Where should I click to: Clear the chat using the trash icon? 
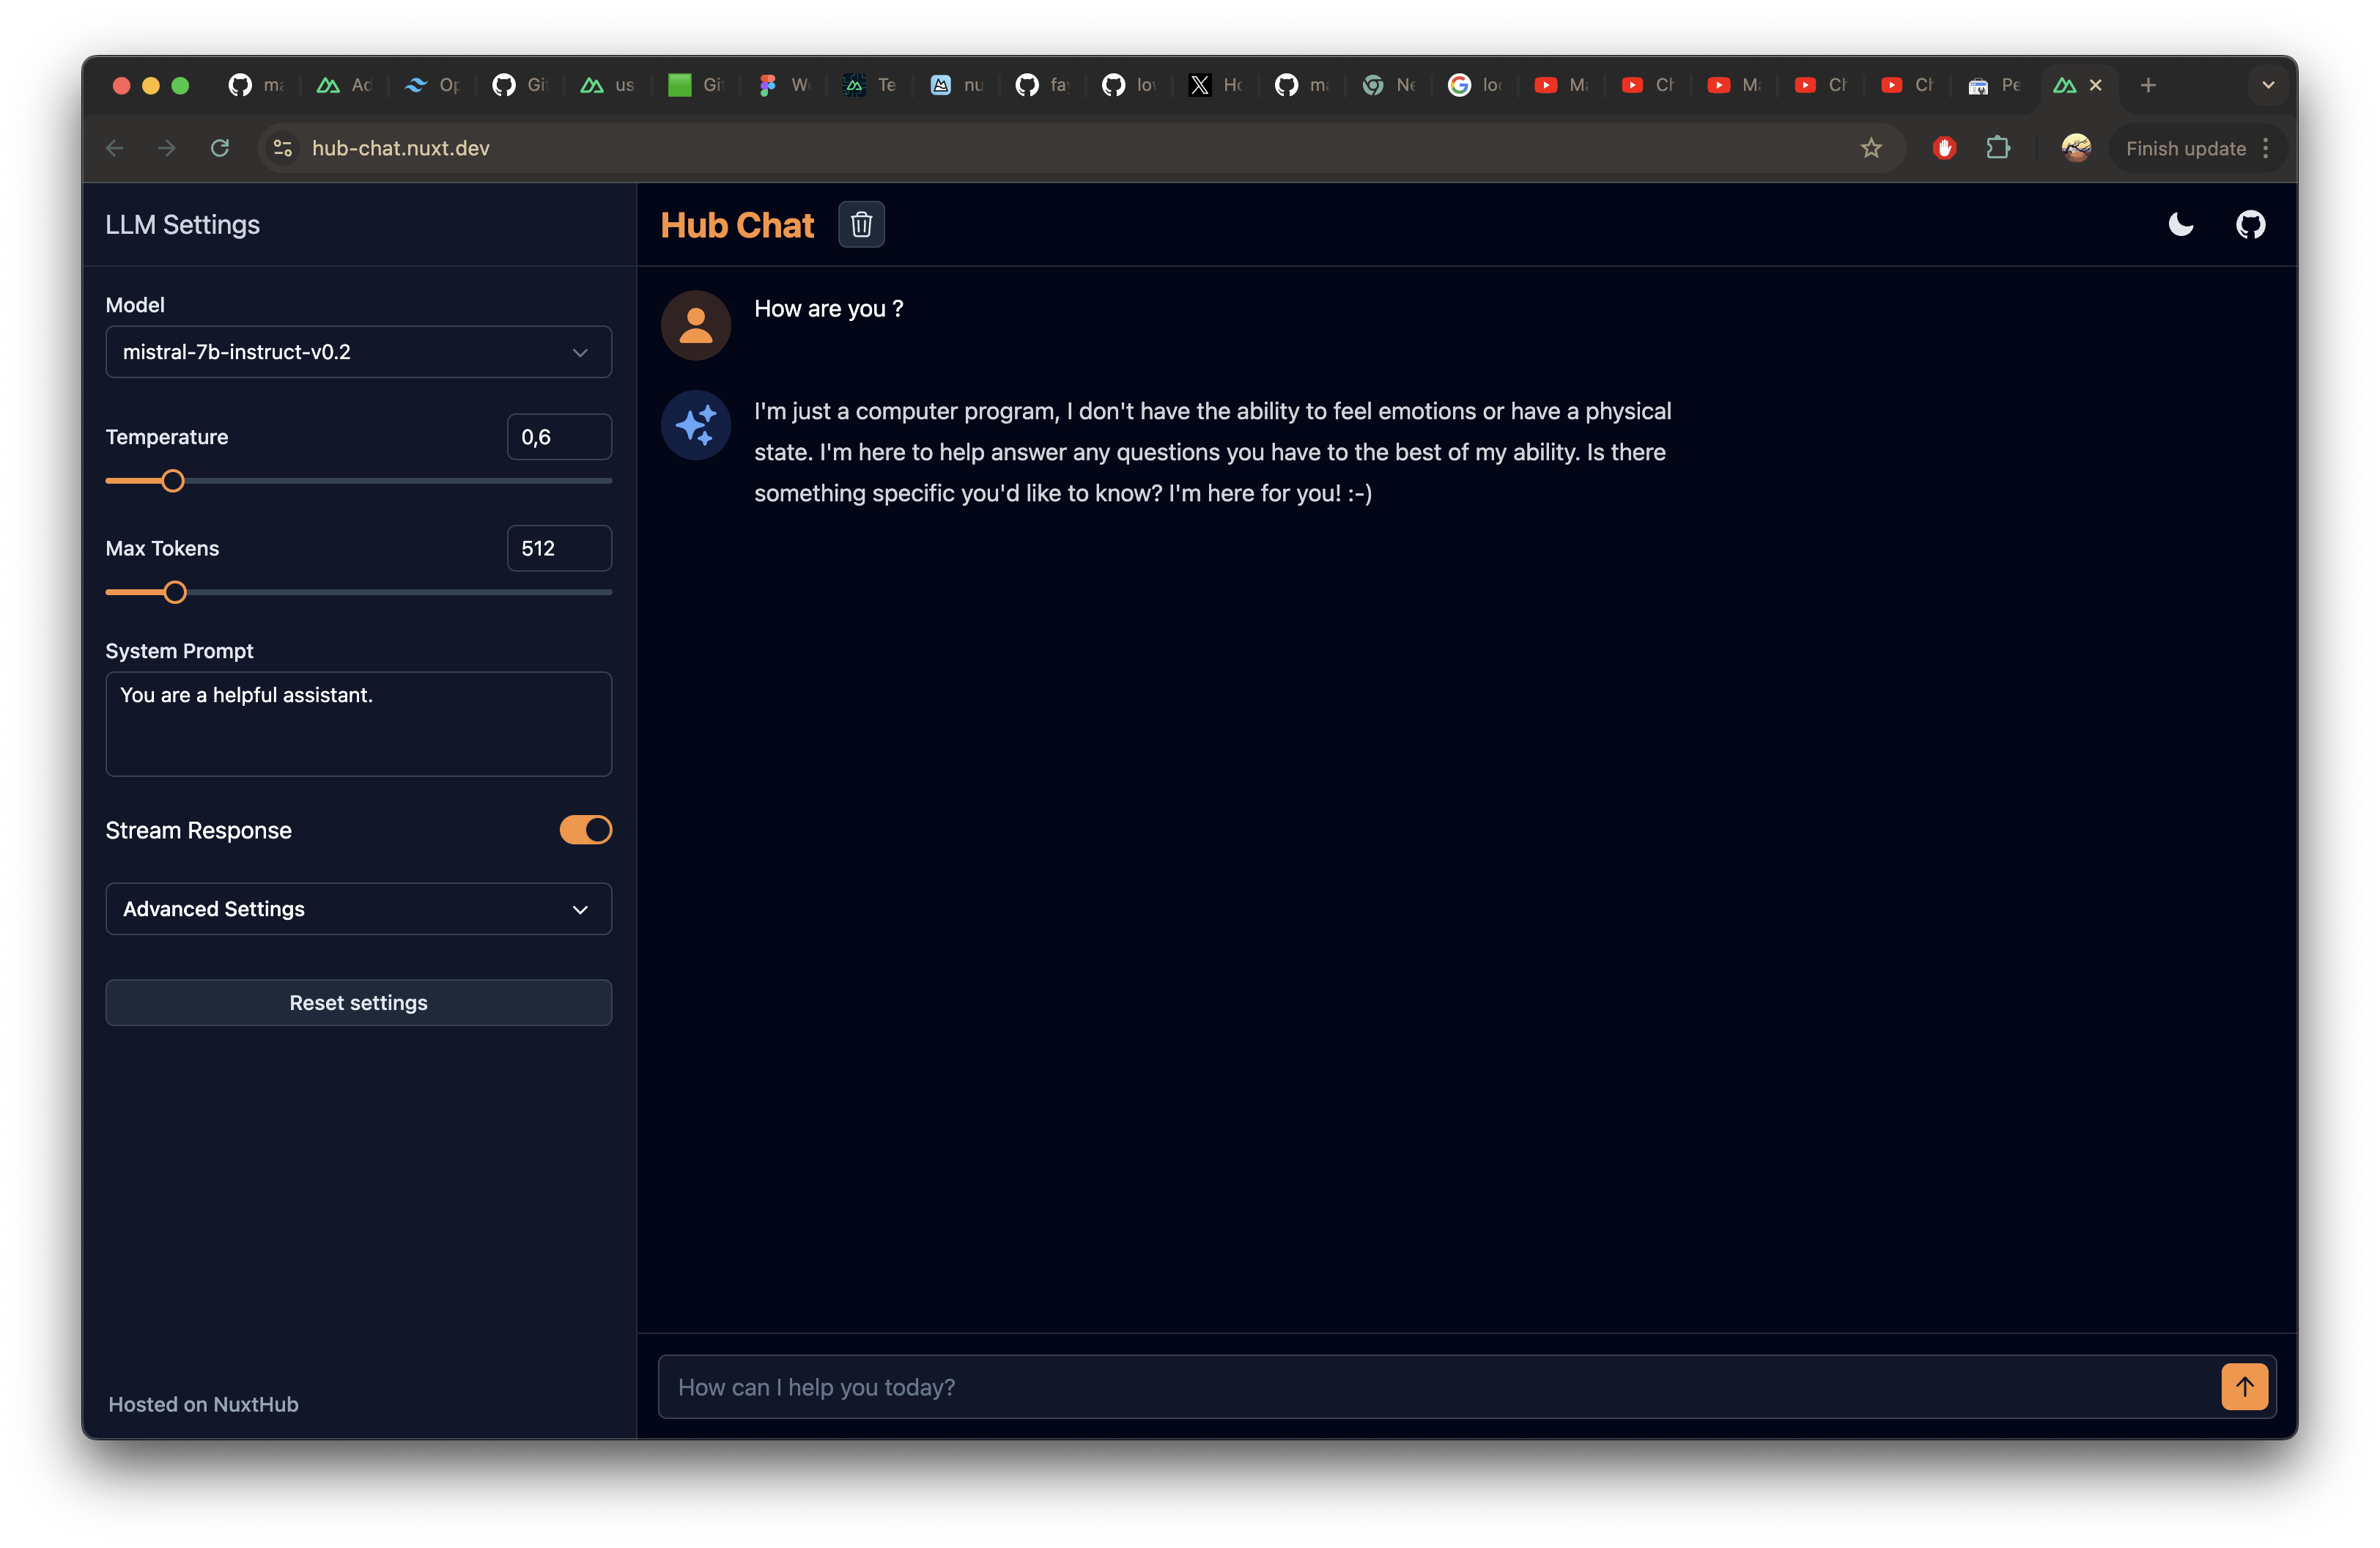pos(861,224)
